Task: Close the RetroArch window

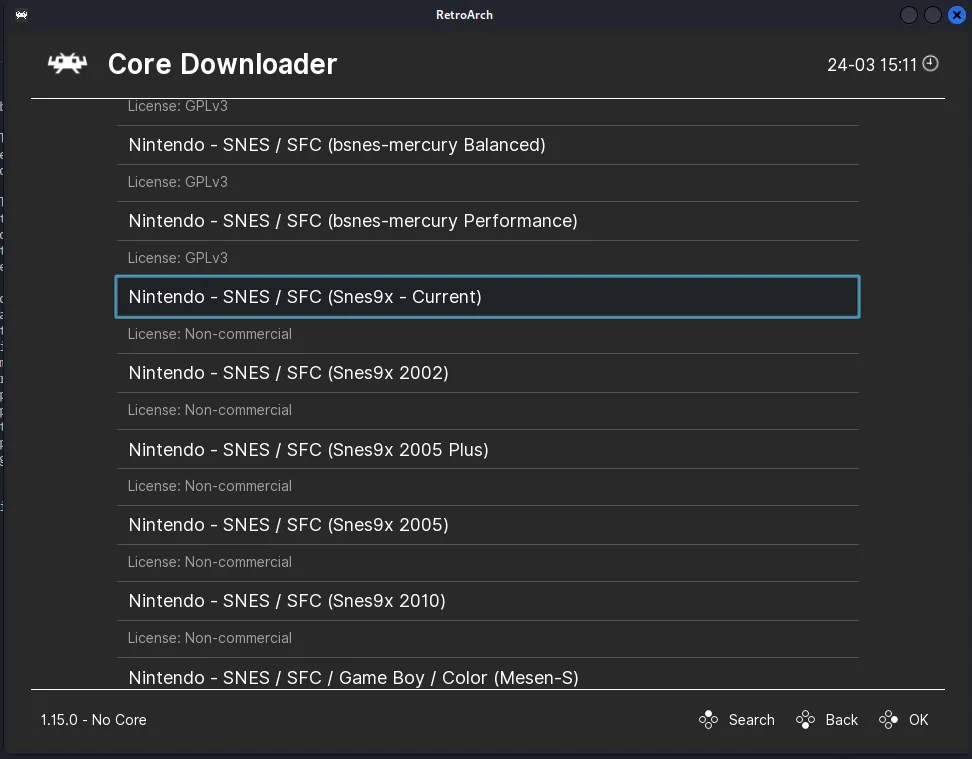Action: pyautogui.click(x=956, y=15)
